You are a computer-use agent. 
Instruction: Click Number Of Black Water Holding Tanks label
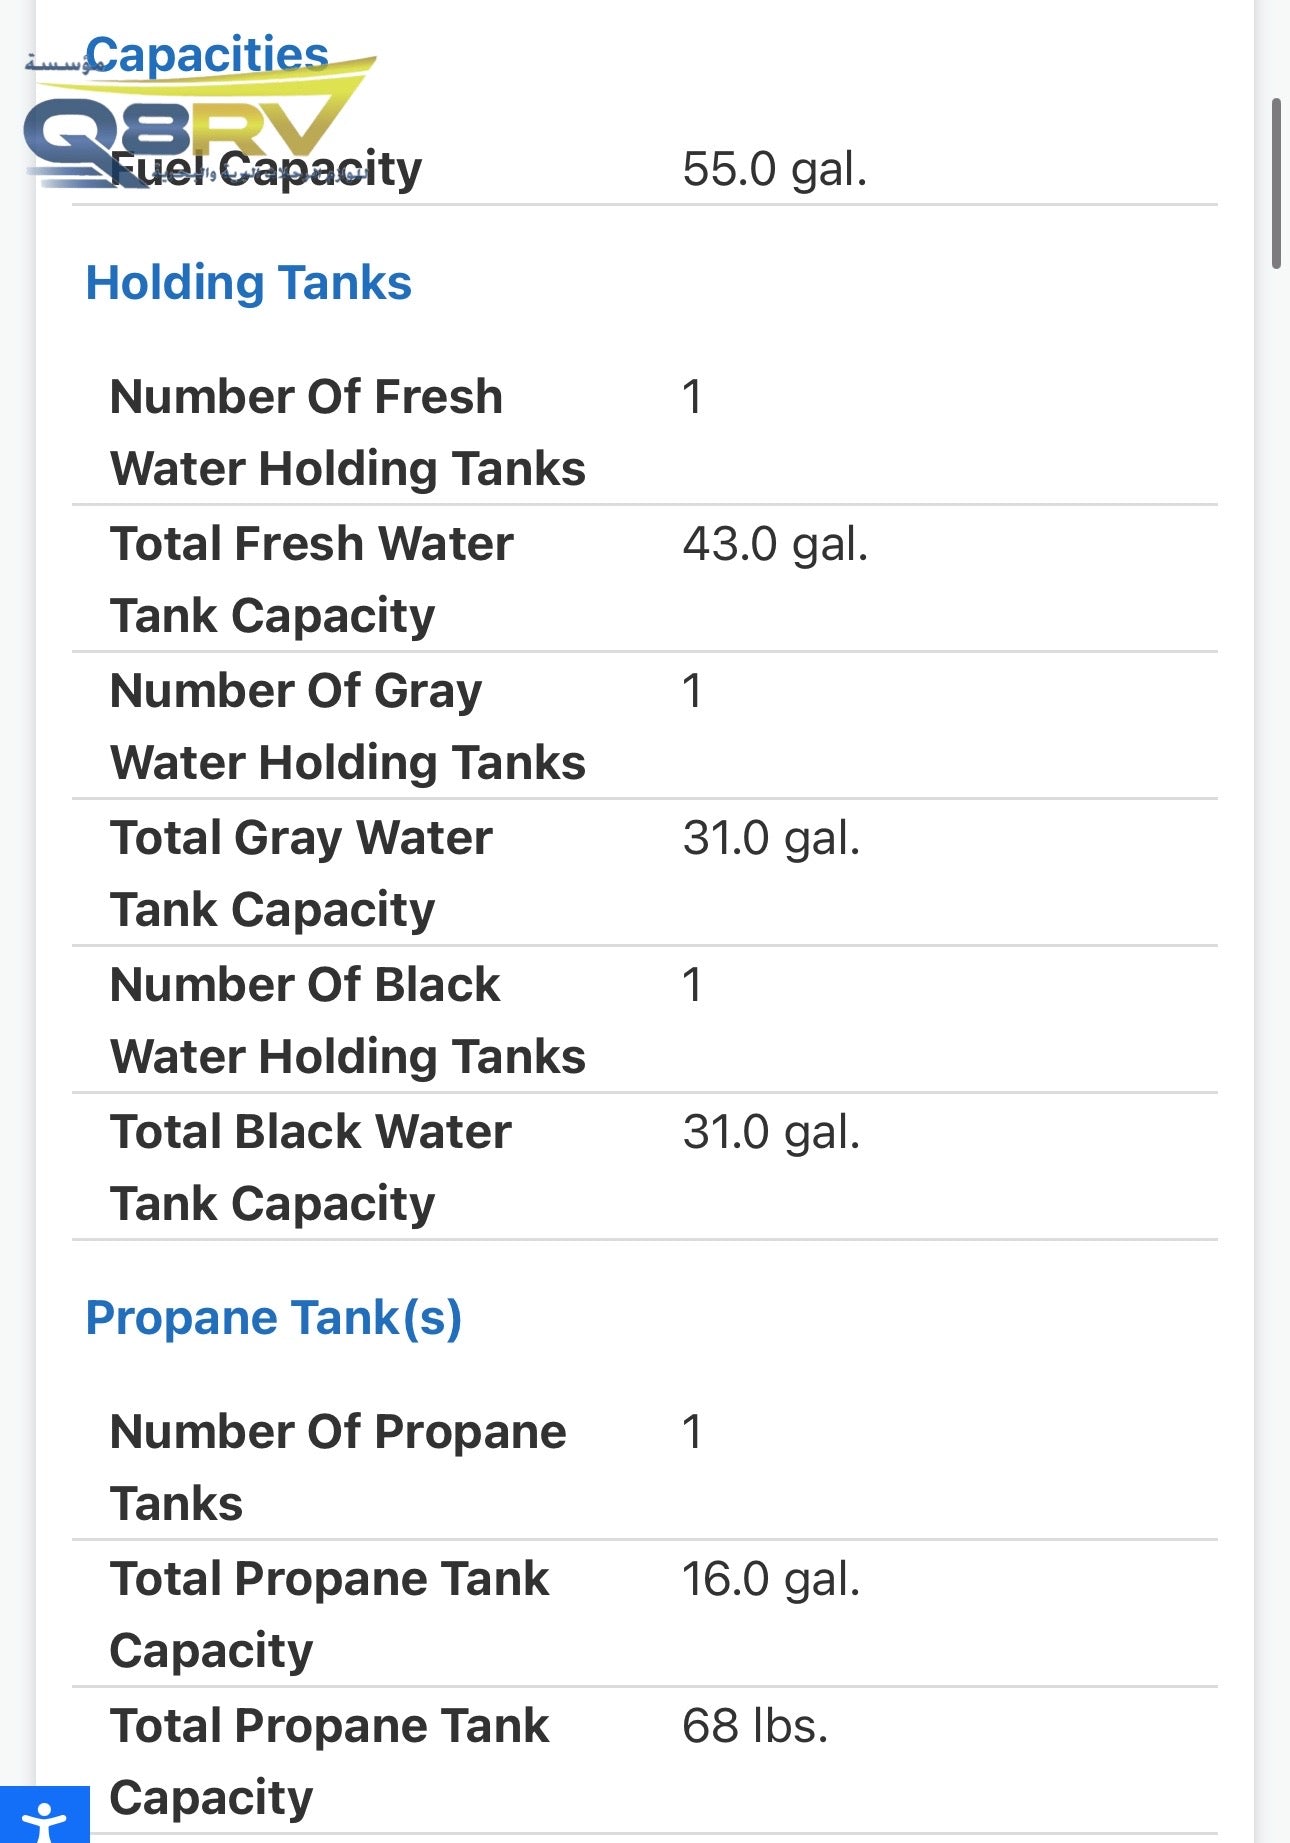(347, 1020)
